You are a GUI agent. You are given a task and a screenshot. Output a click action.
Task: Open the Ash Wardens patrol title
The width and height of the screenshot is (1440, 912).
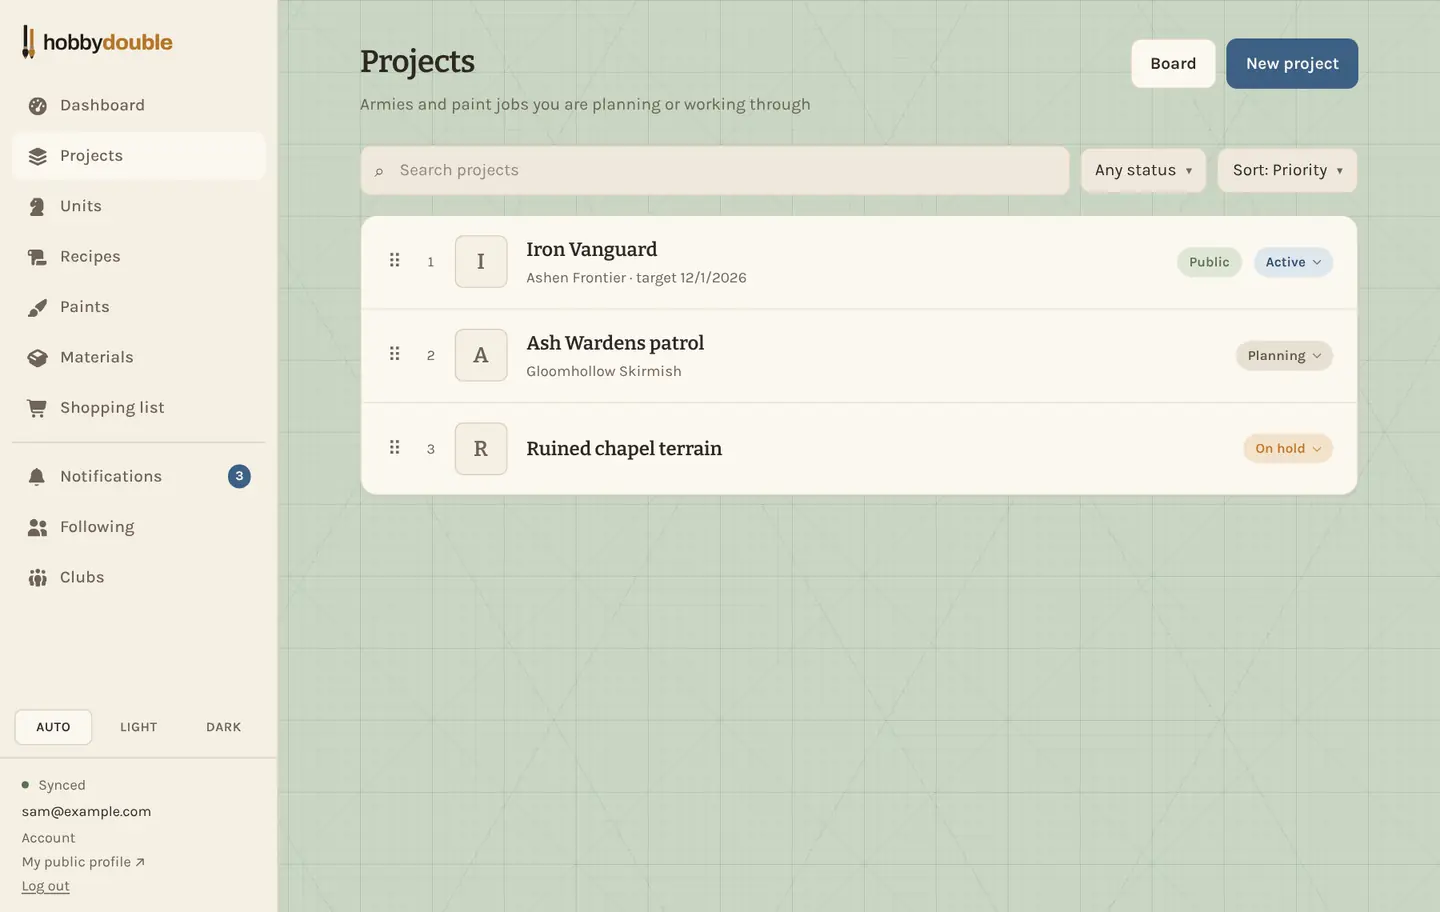point(615,343)
